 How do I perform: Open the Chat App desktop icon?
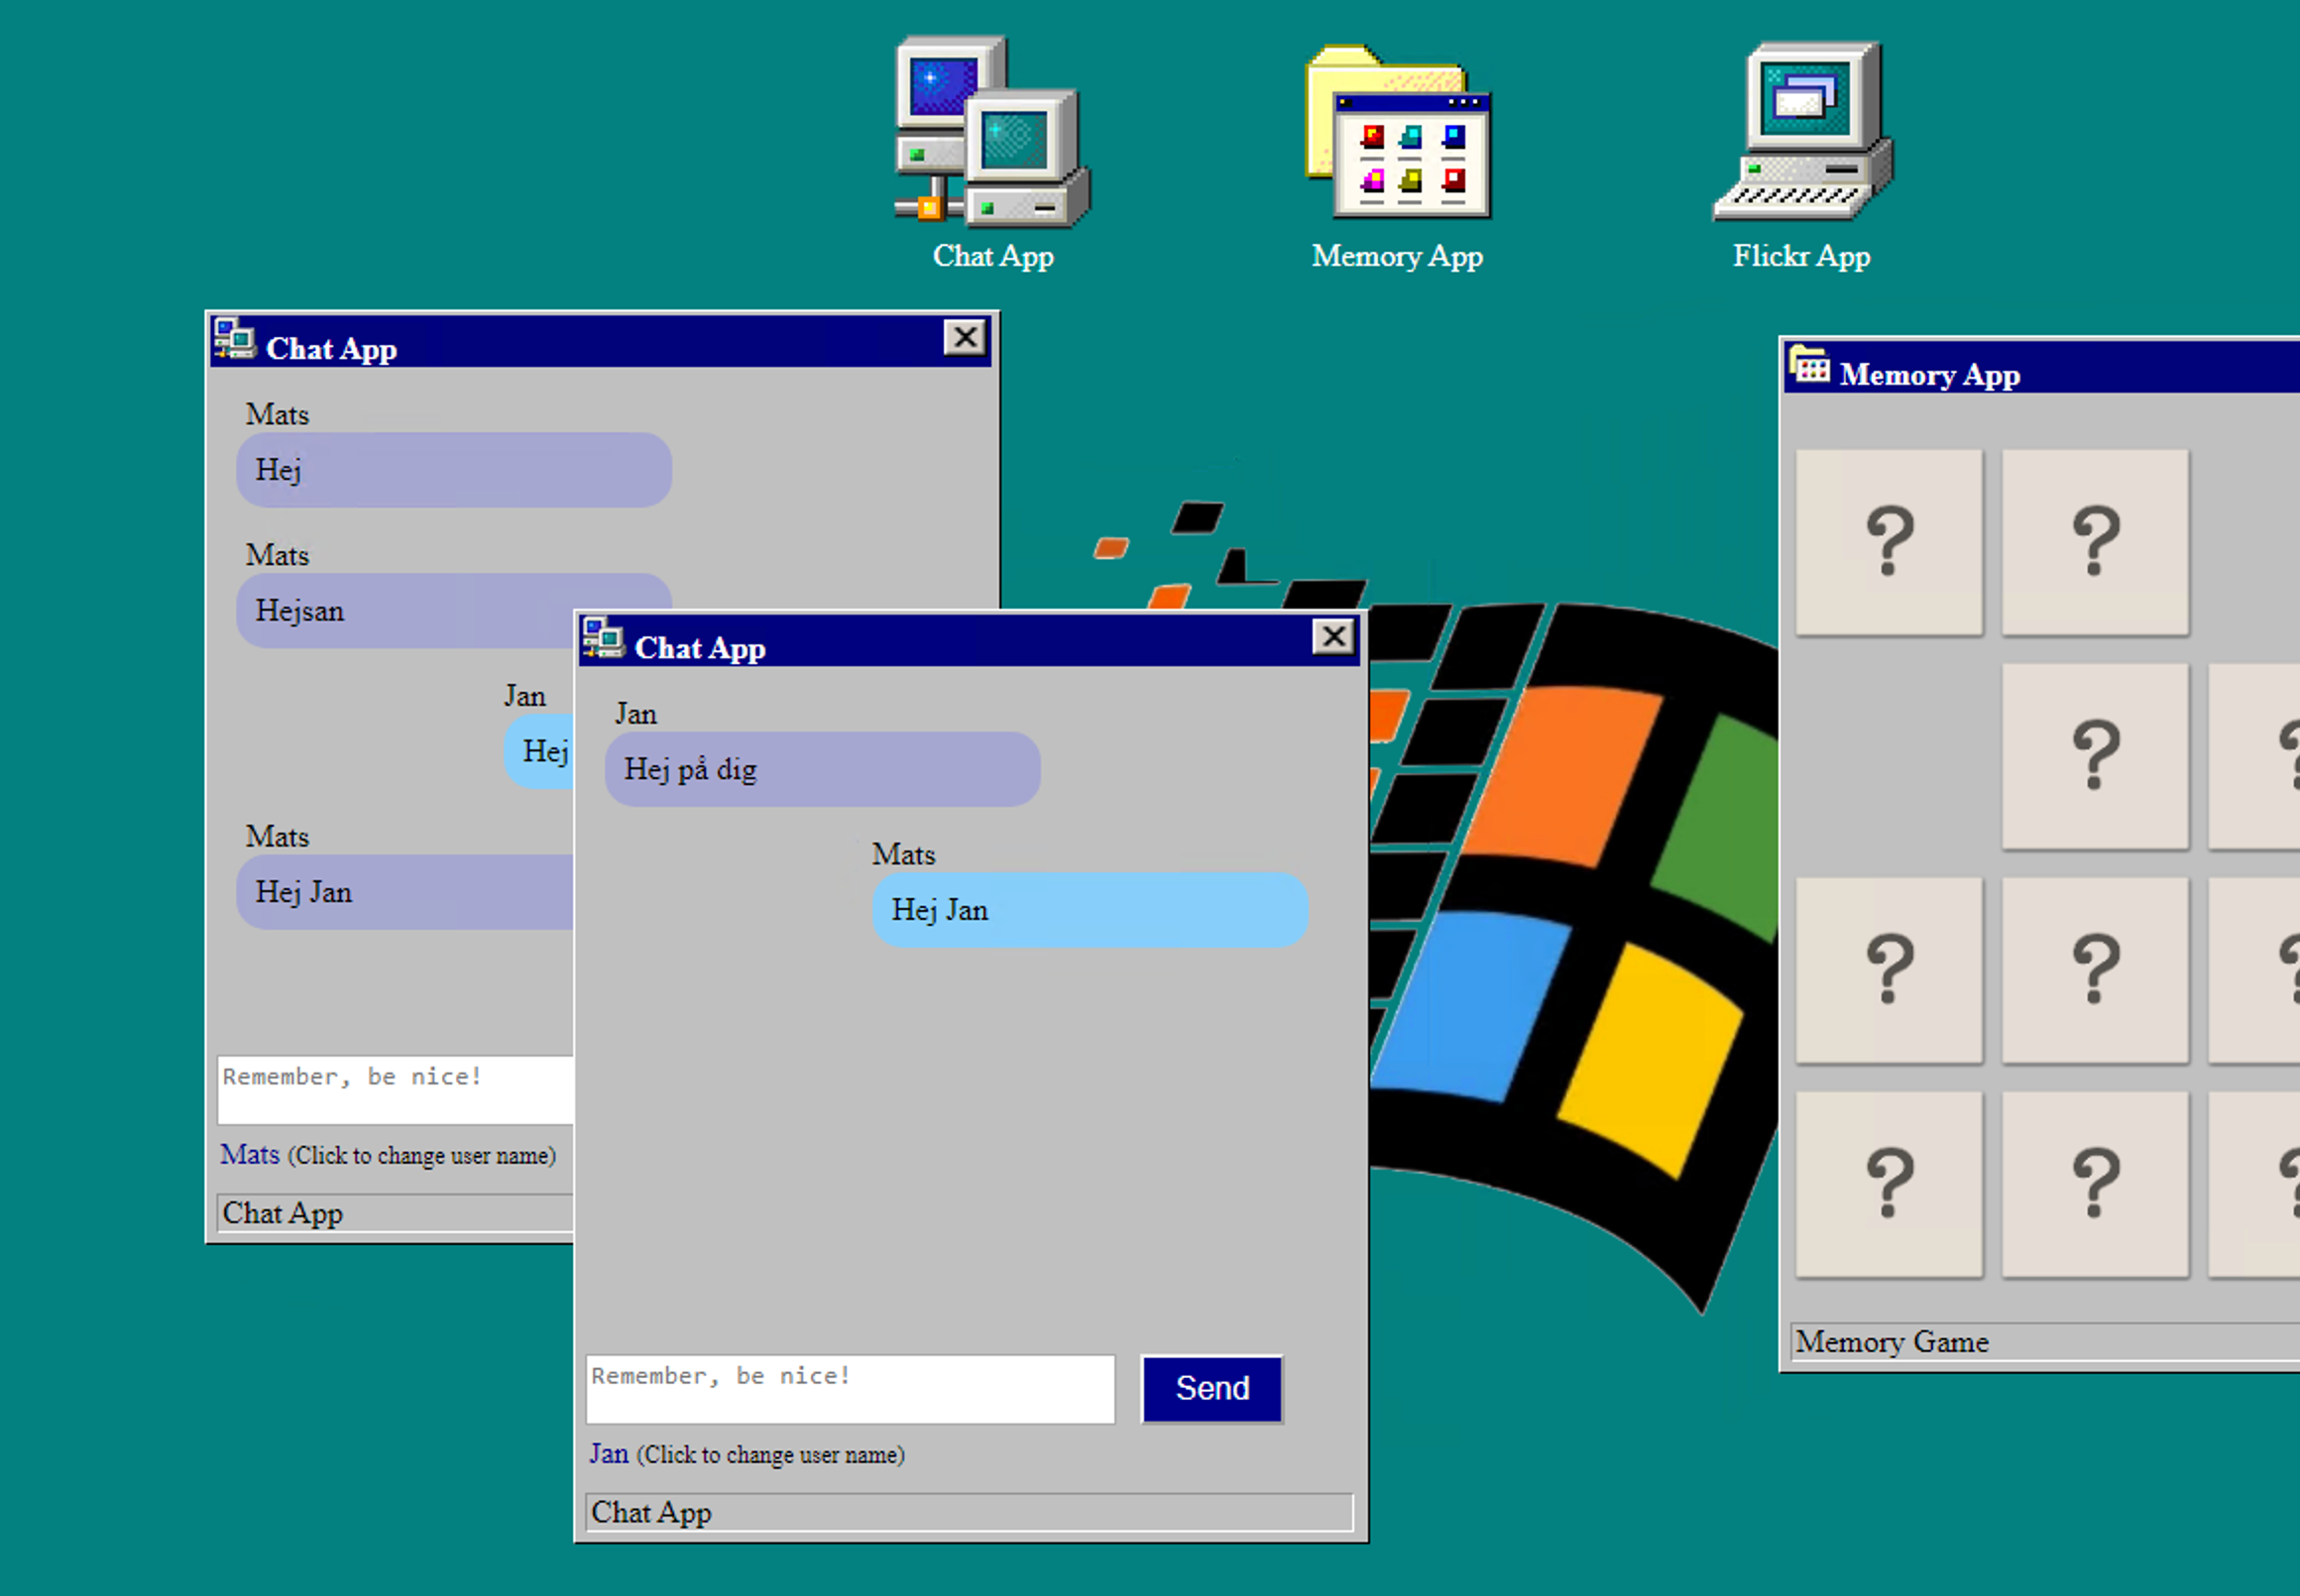click(992, 153)
